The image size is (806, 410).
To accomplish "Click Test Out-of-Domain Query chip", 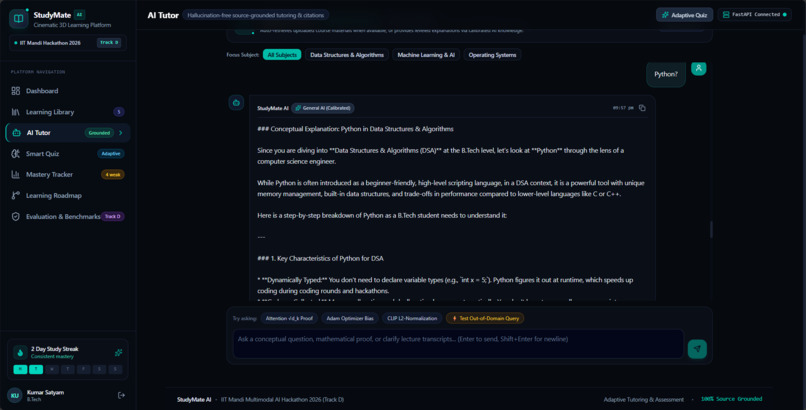I will coord(485,319).
